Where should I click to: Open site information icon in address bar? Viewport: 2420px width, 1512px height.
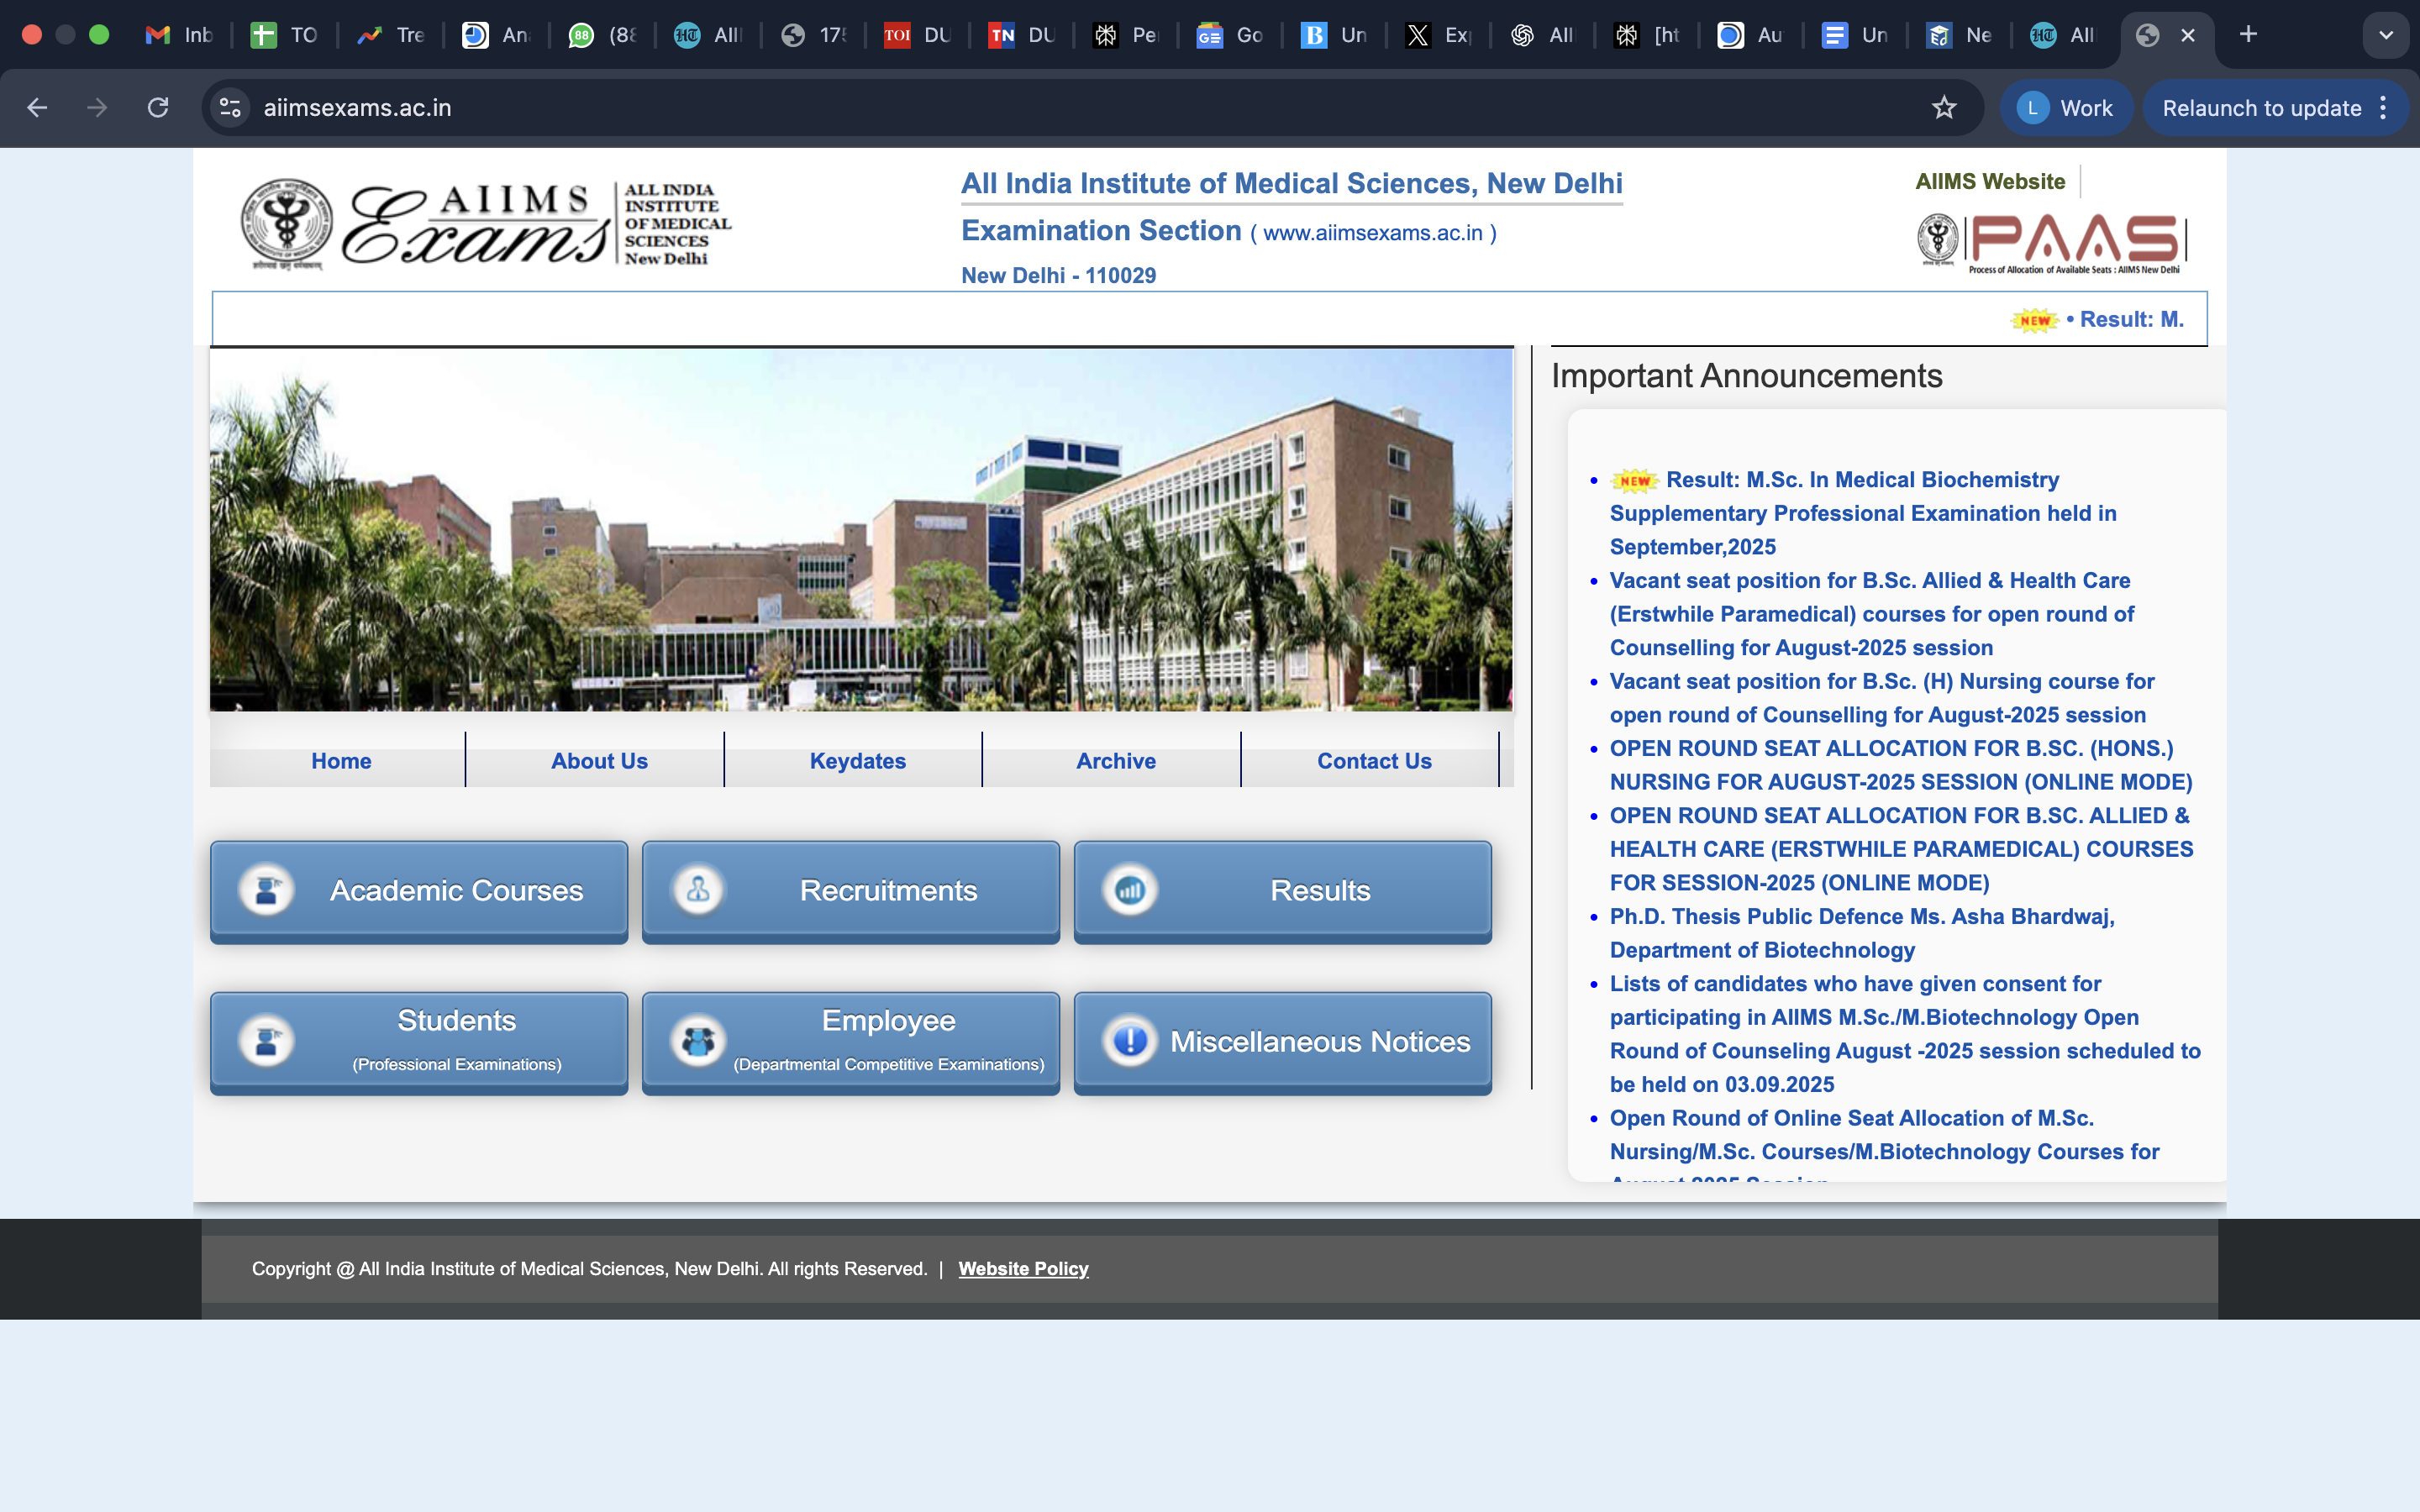(x=231, y=108)
